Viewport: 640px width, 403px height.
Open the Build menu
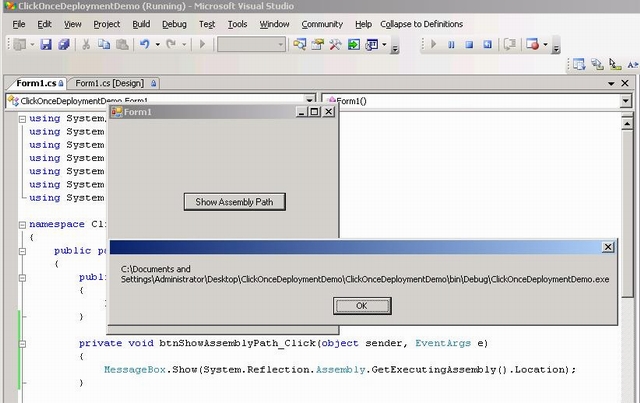(141, 24)
